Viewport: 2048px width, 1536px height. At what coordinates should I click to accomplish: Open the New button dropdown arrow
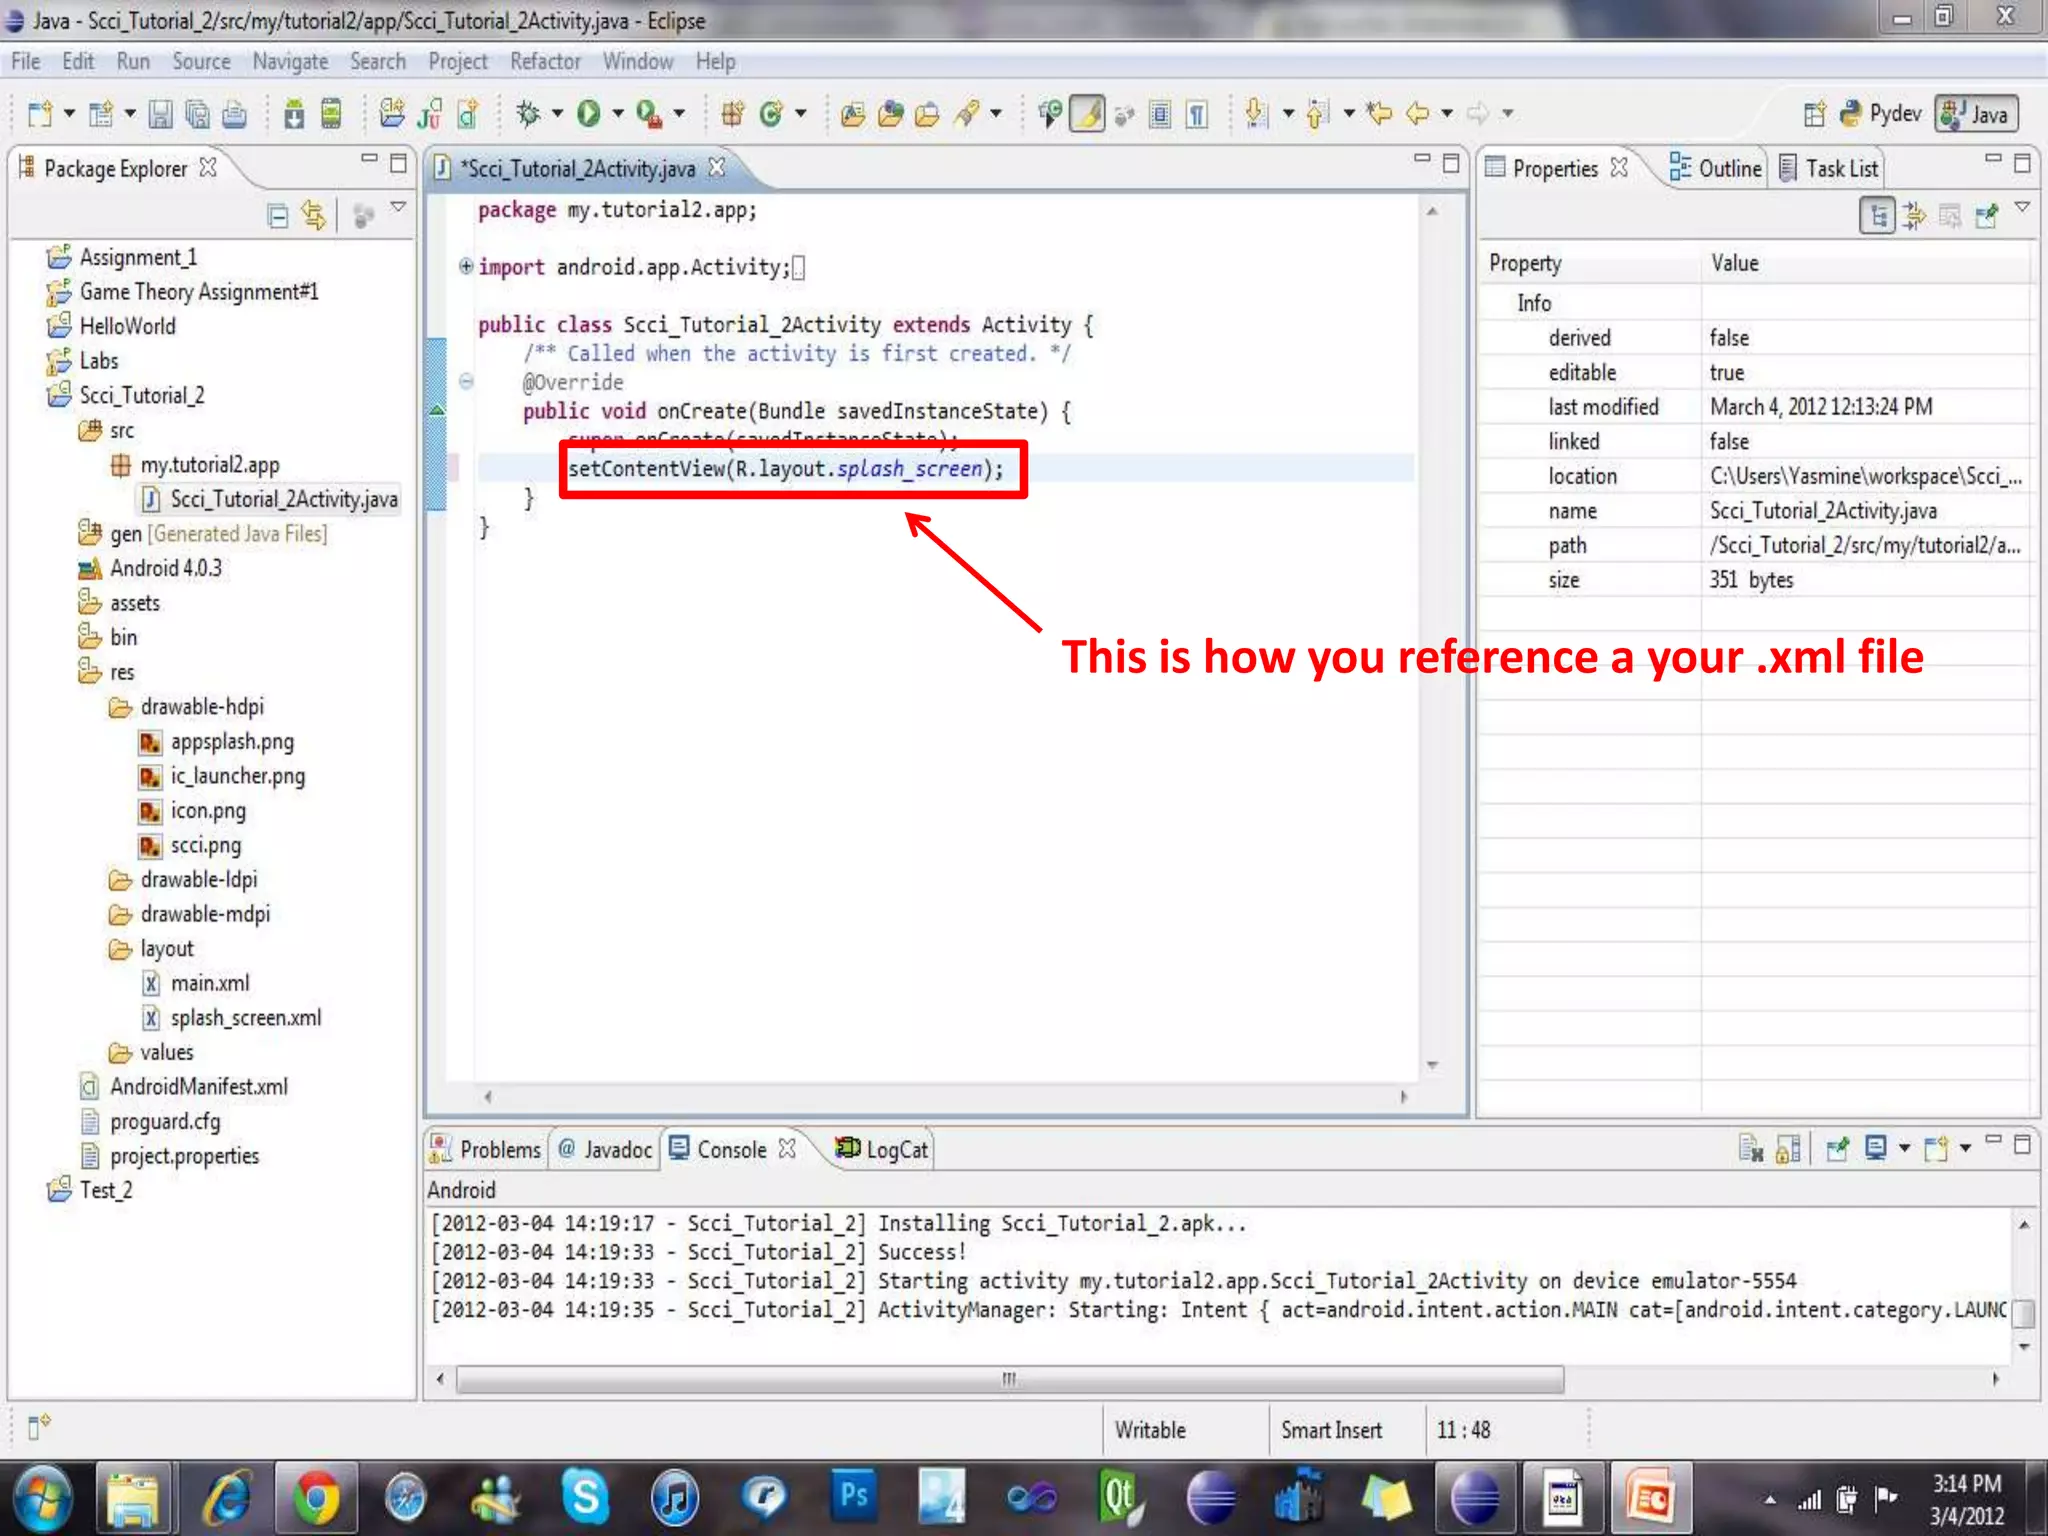[69, 114]
